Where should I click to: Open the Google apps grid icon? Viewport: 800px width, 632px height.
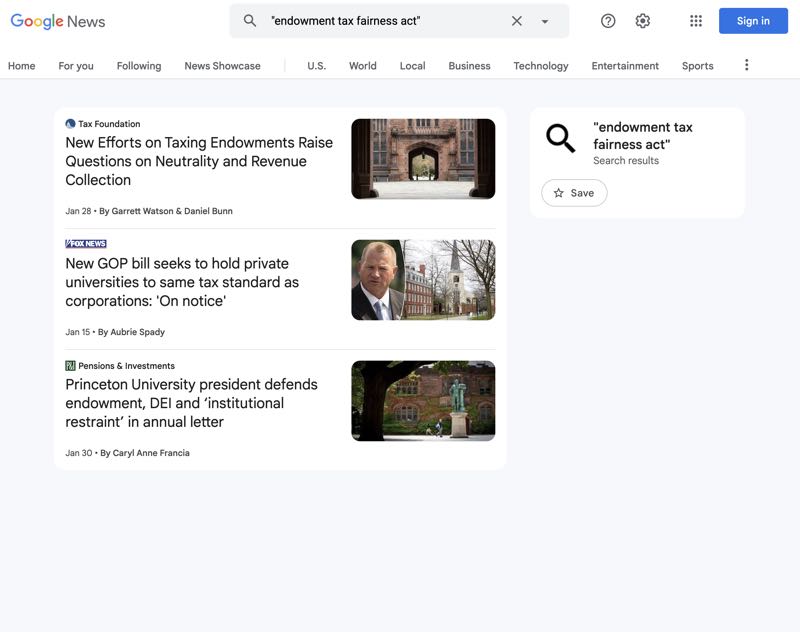click(x=696, y=21)
